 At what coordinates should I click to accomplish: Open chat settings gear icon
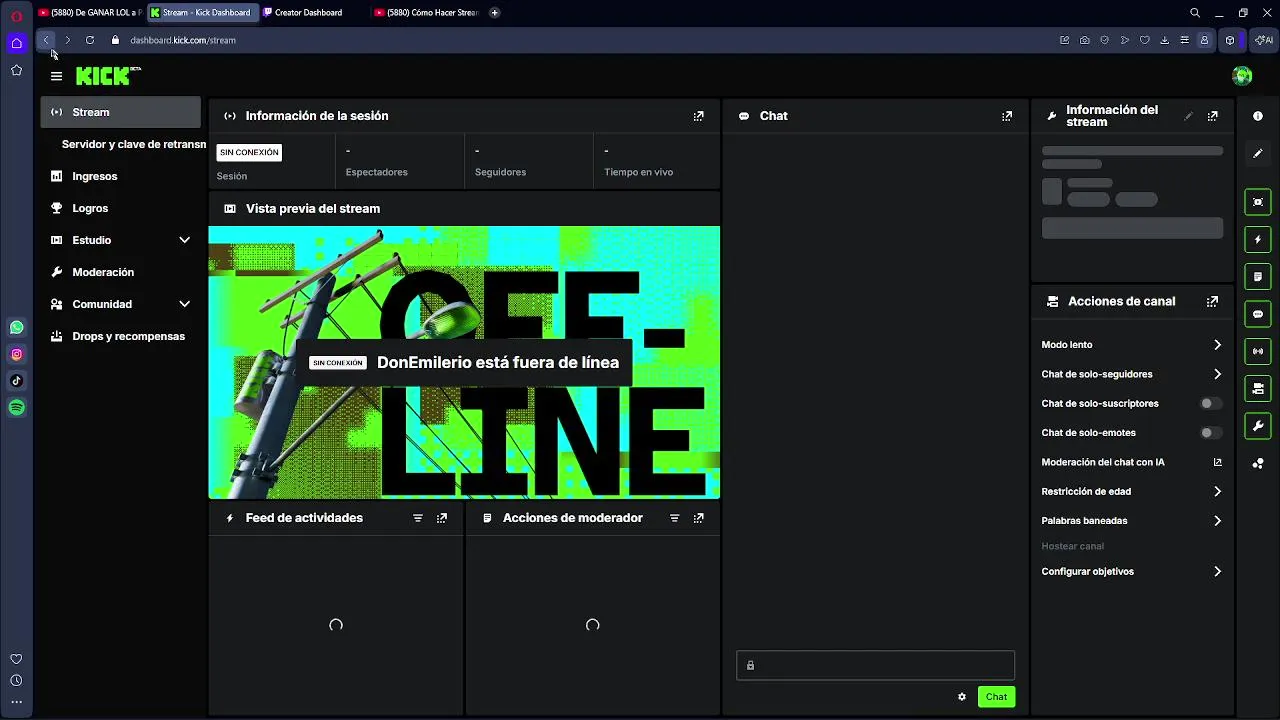[962, 697]
